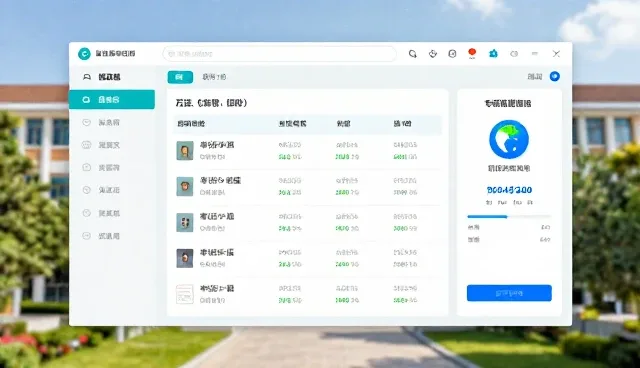Switch to the gray tab beside the teal tab

(214, 77)
